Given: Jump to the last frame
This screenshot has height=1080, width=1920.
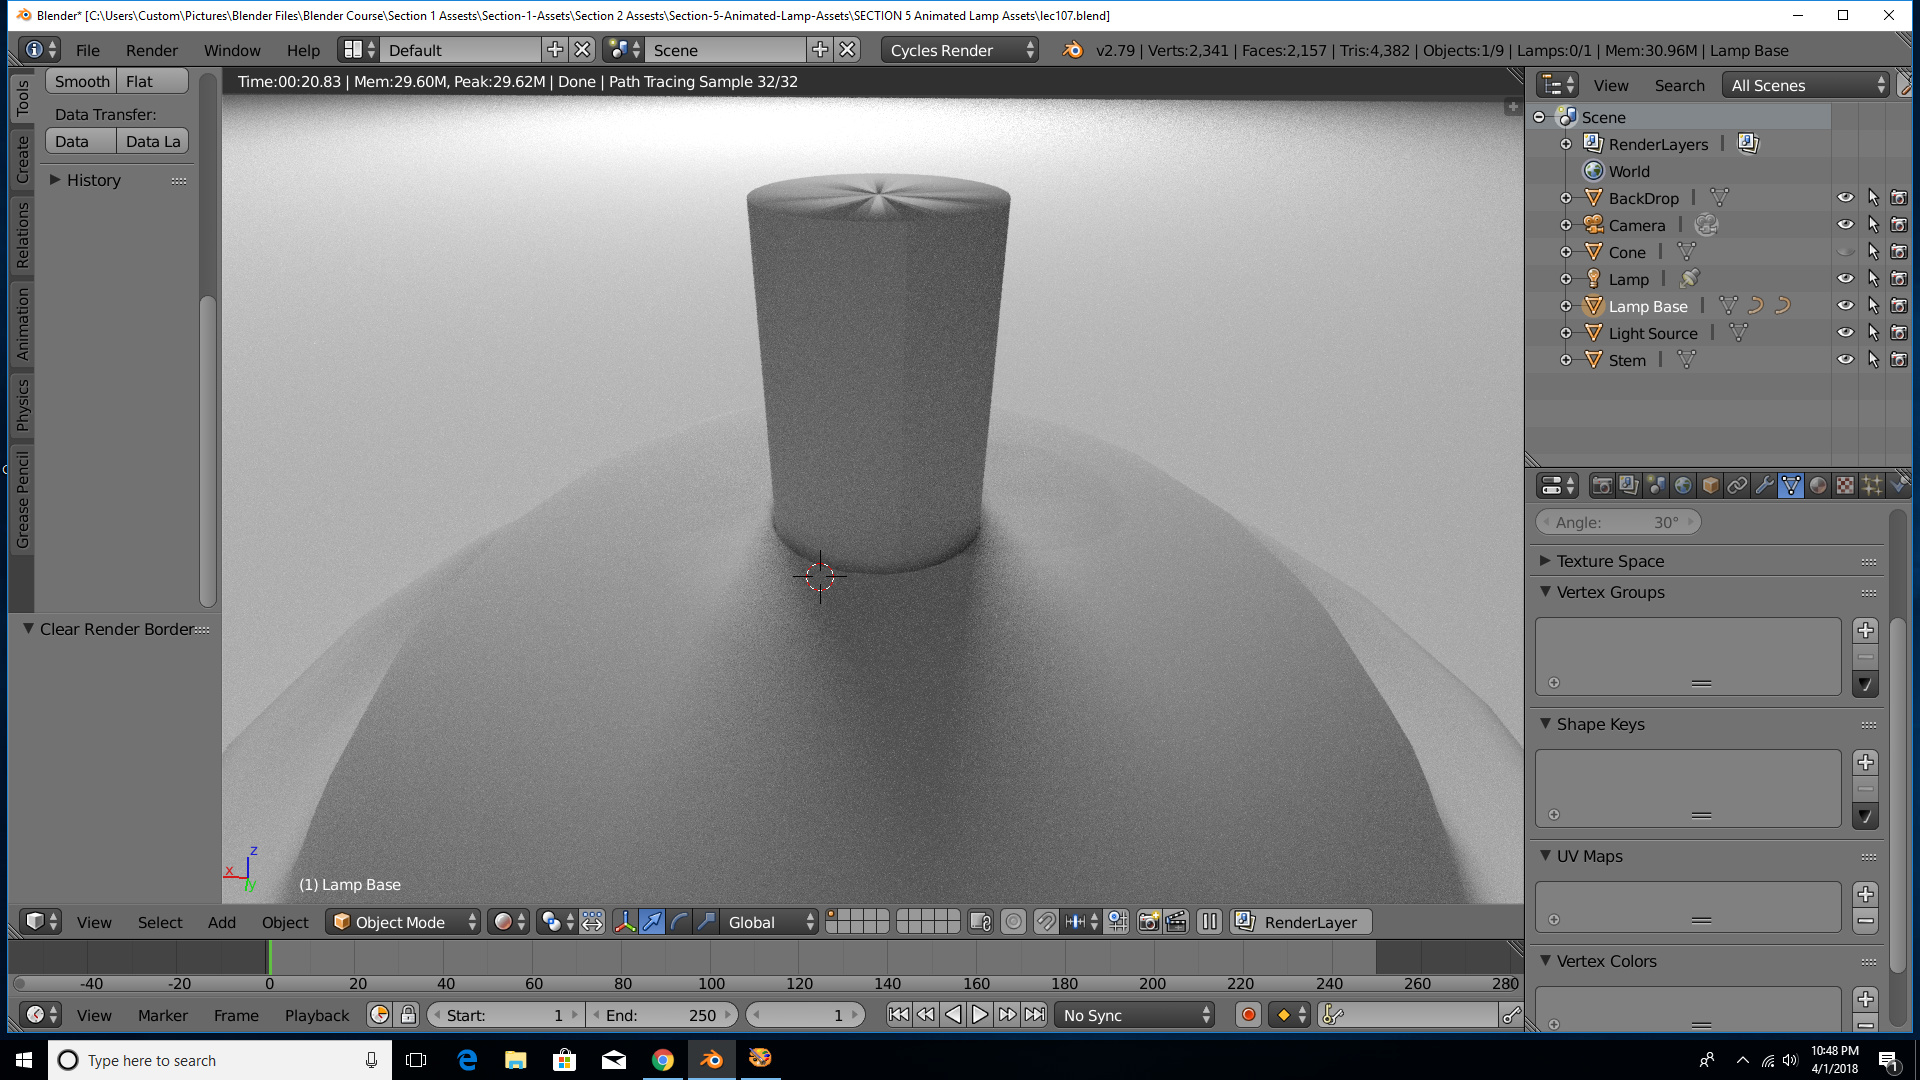Looking at the screenshot, I should (x=1035, y=1015).
